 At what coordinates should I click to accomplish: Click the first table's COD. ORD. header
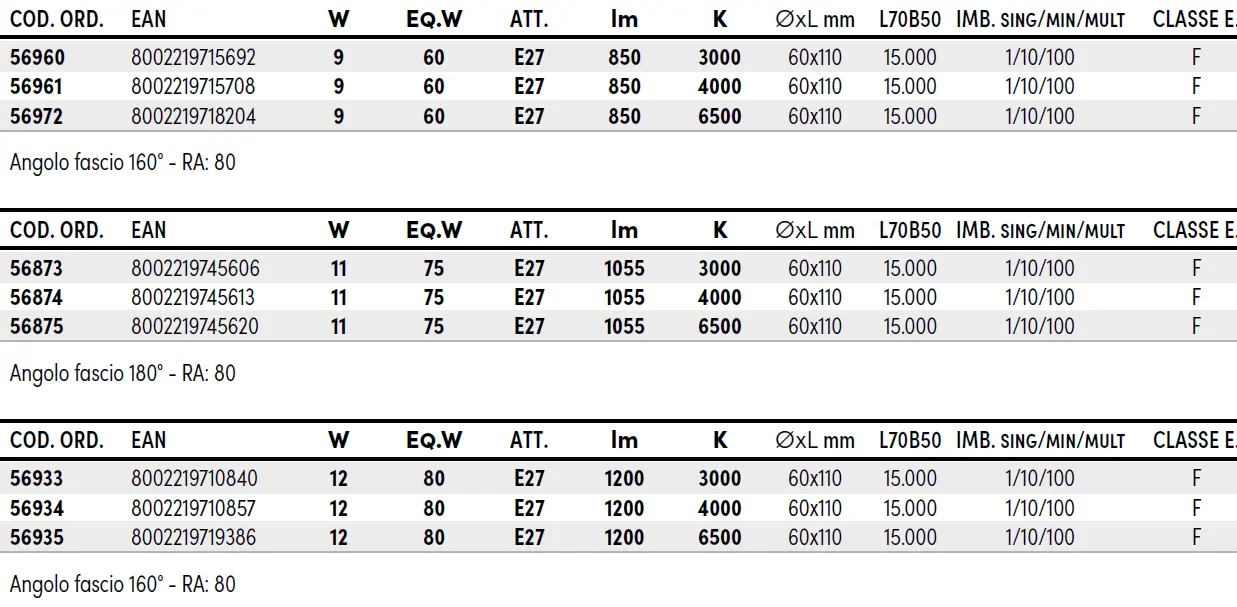[x=57, y=20]
